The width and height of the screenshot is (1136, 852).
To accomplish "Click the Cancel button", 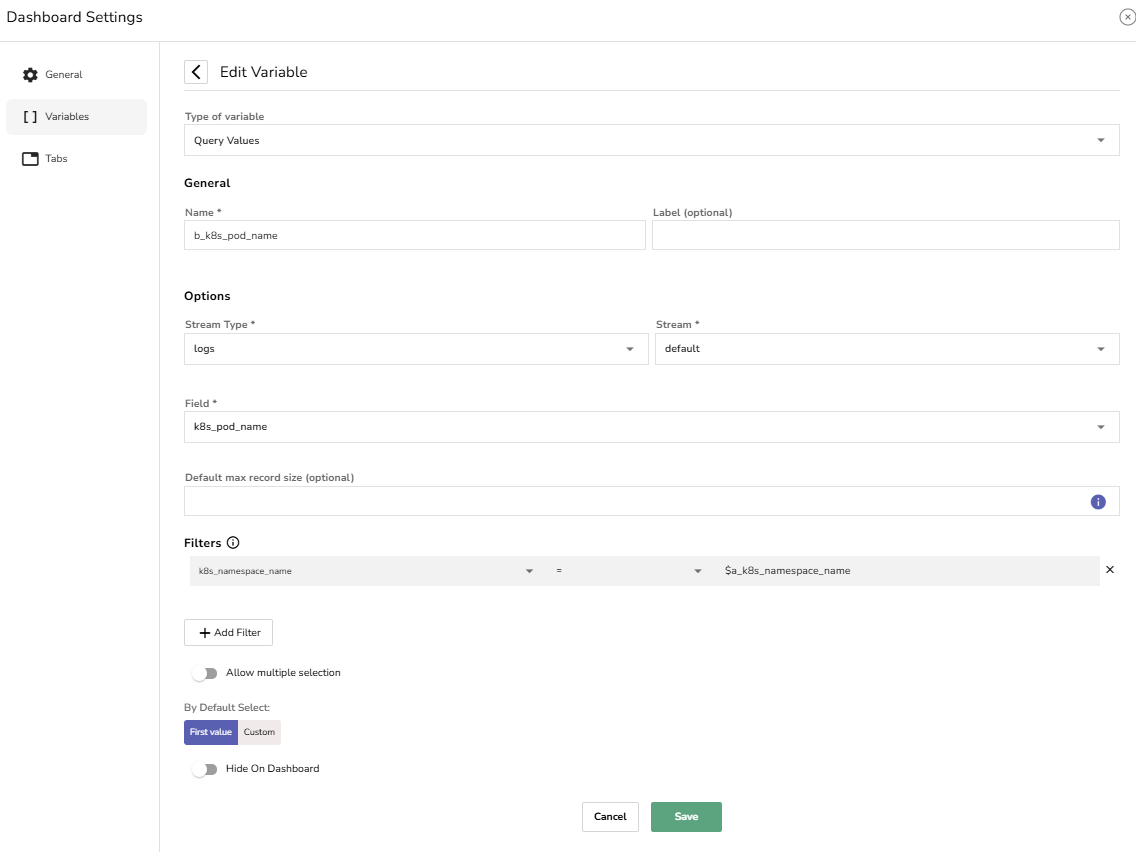I will (610, 817).
